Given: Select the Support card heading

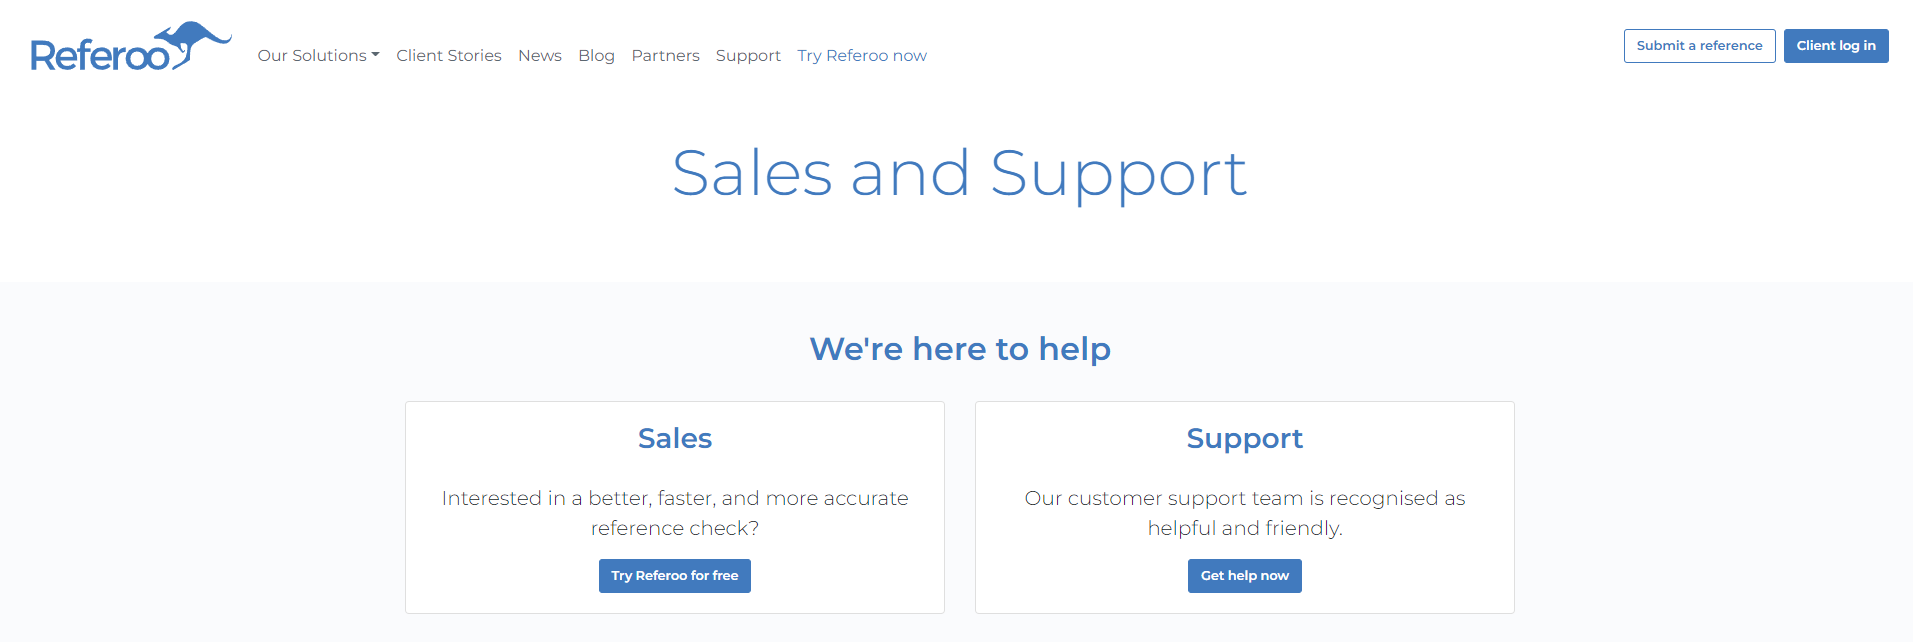Looking at the screenshot, I should (x=1244, y=438).
